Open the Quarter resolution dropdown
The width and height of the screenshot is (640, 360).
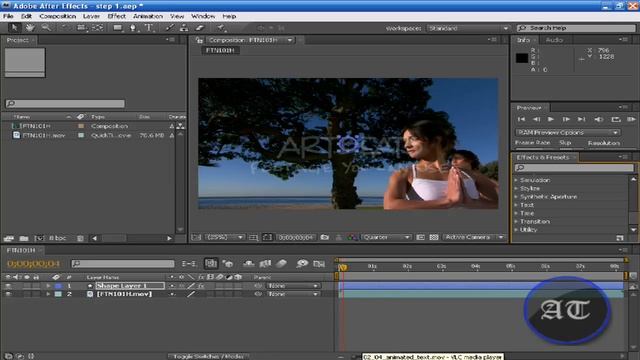(386, 237)
